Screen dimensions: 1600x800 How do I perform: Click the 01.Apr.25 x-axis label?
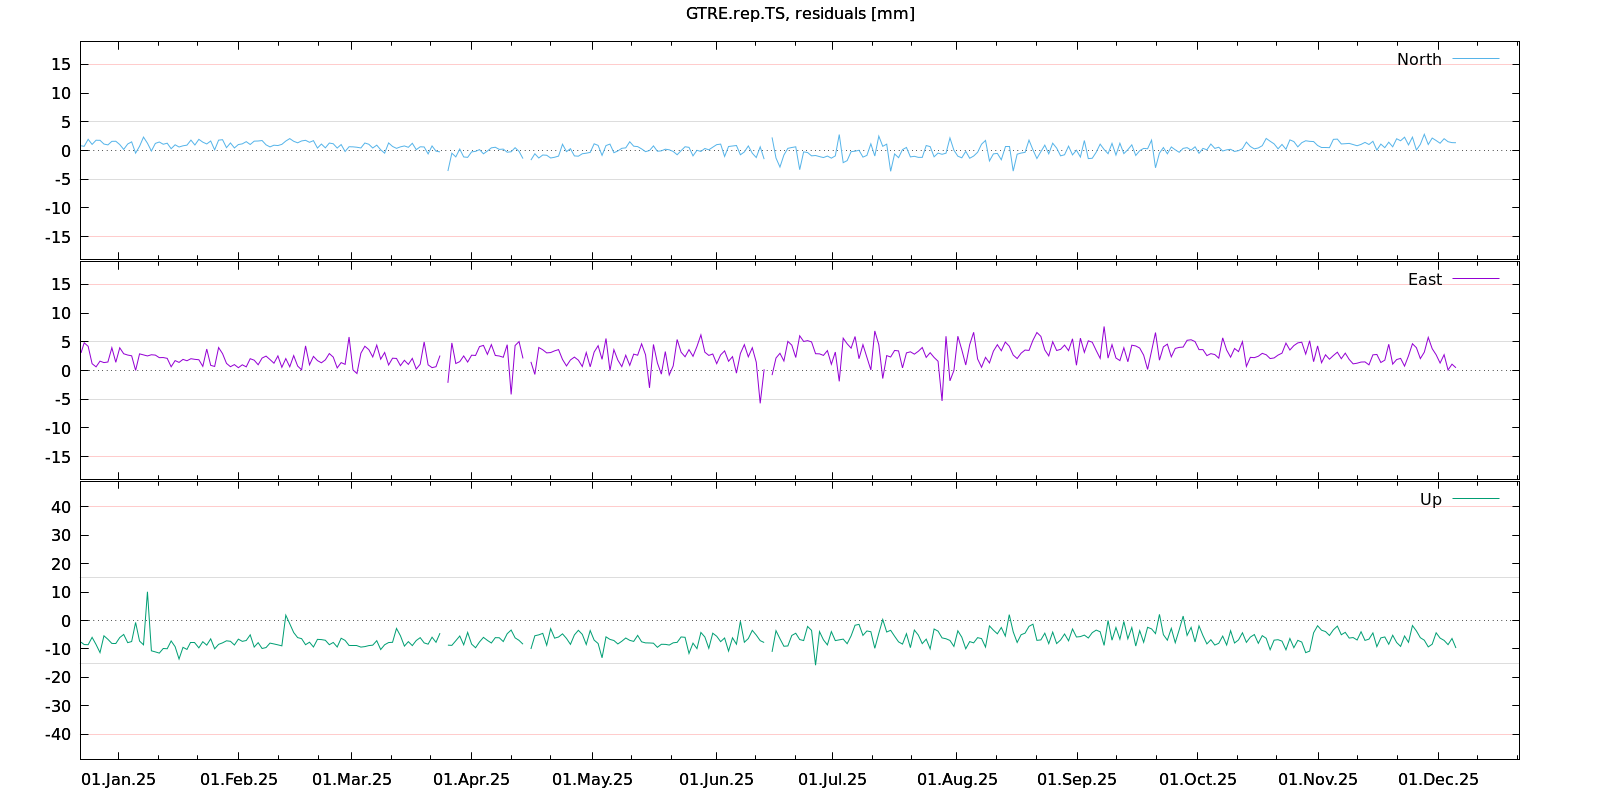pyautogui.click(x=471, y=779)
